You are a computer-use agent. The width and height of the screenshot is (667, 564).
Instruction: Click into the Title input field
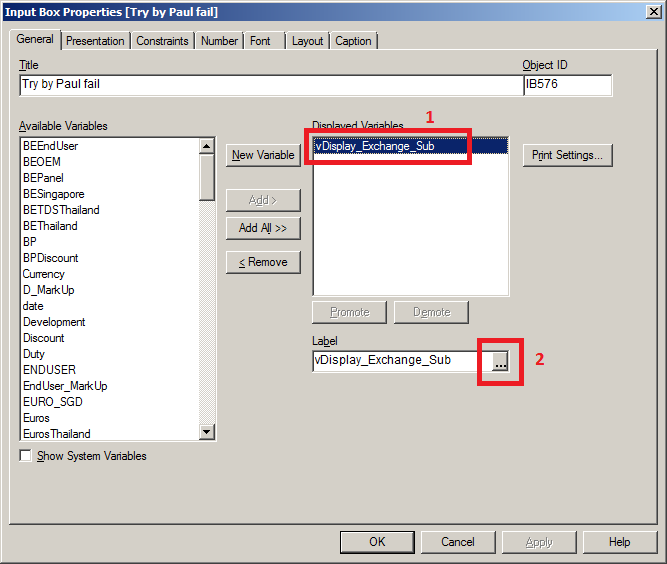(x=271, y=85)
